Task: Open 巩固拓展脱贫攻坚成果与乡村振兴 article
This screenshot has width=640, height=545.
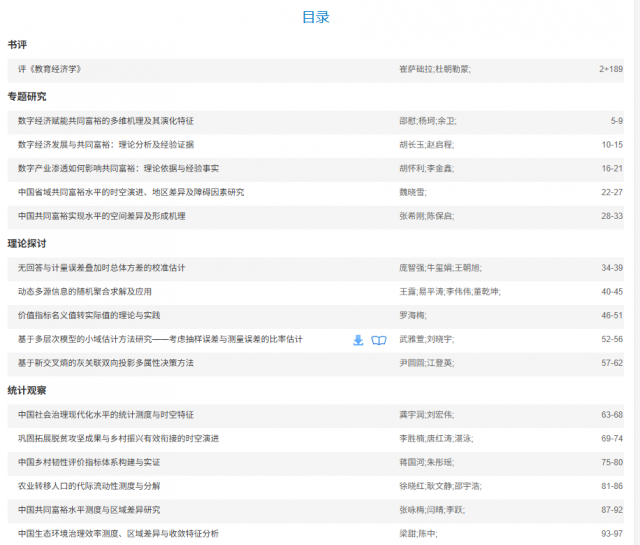Action: (x=118, y=438)
